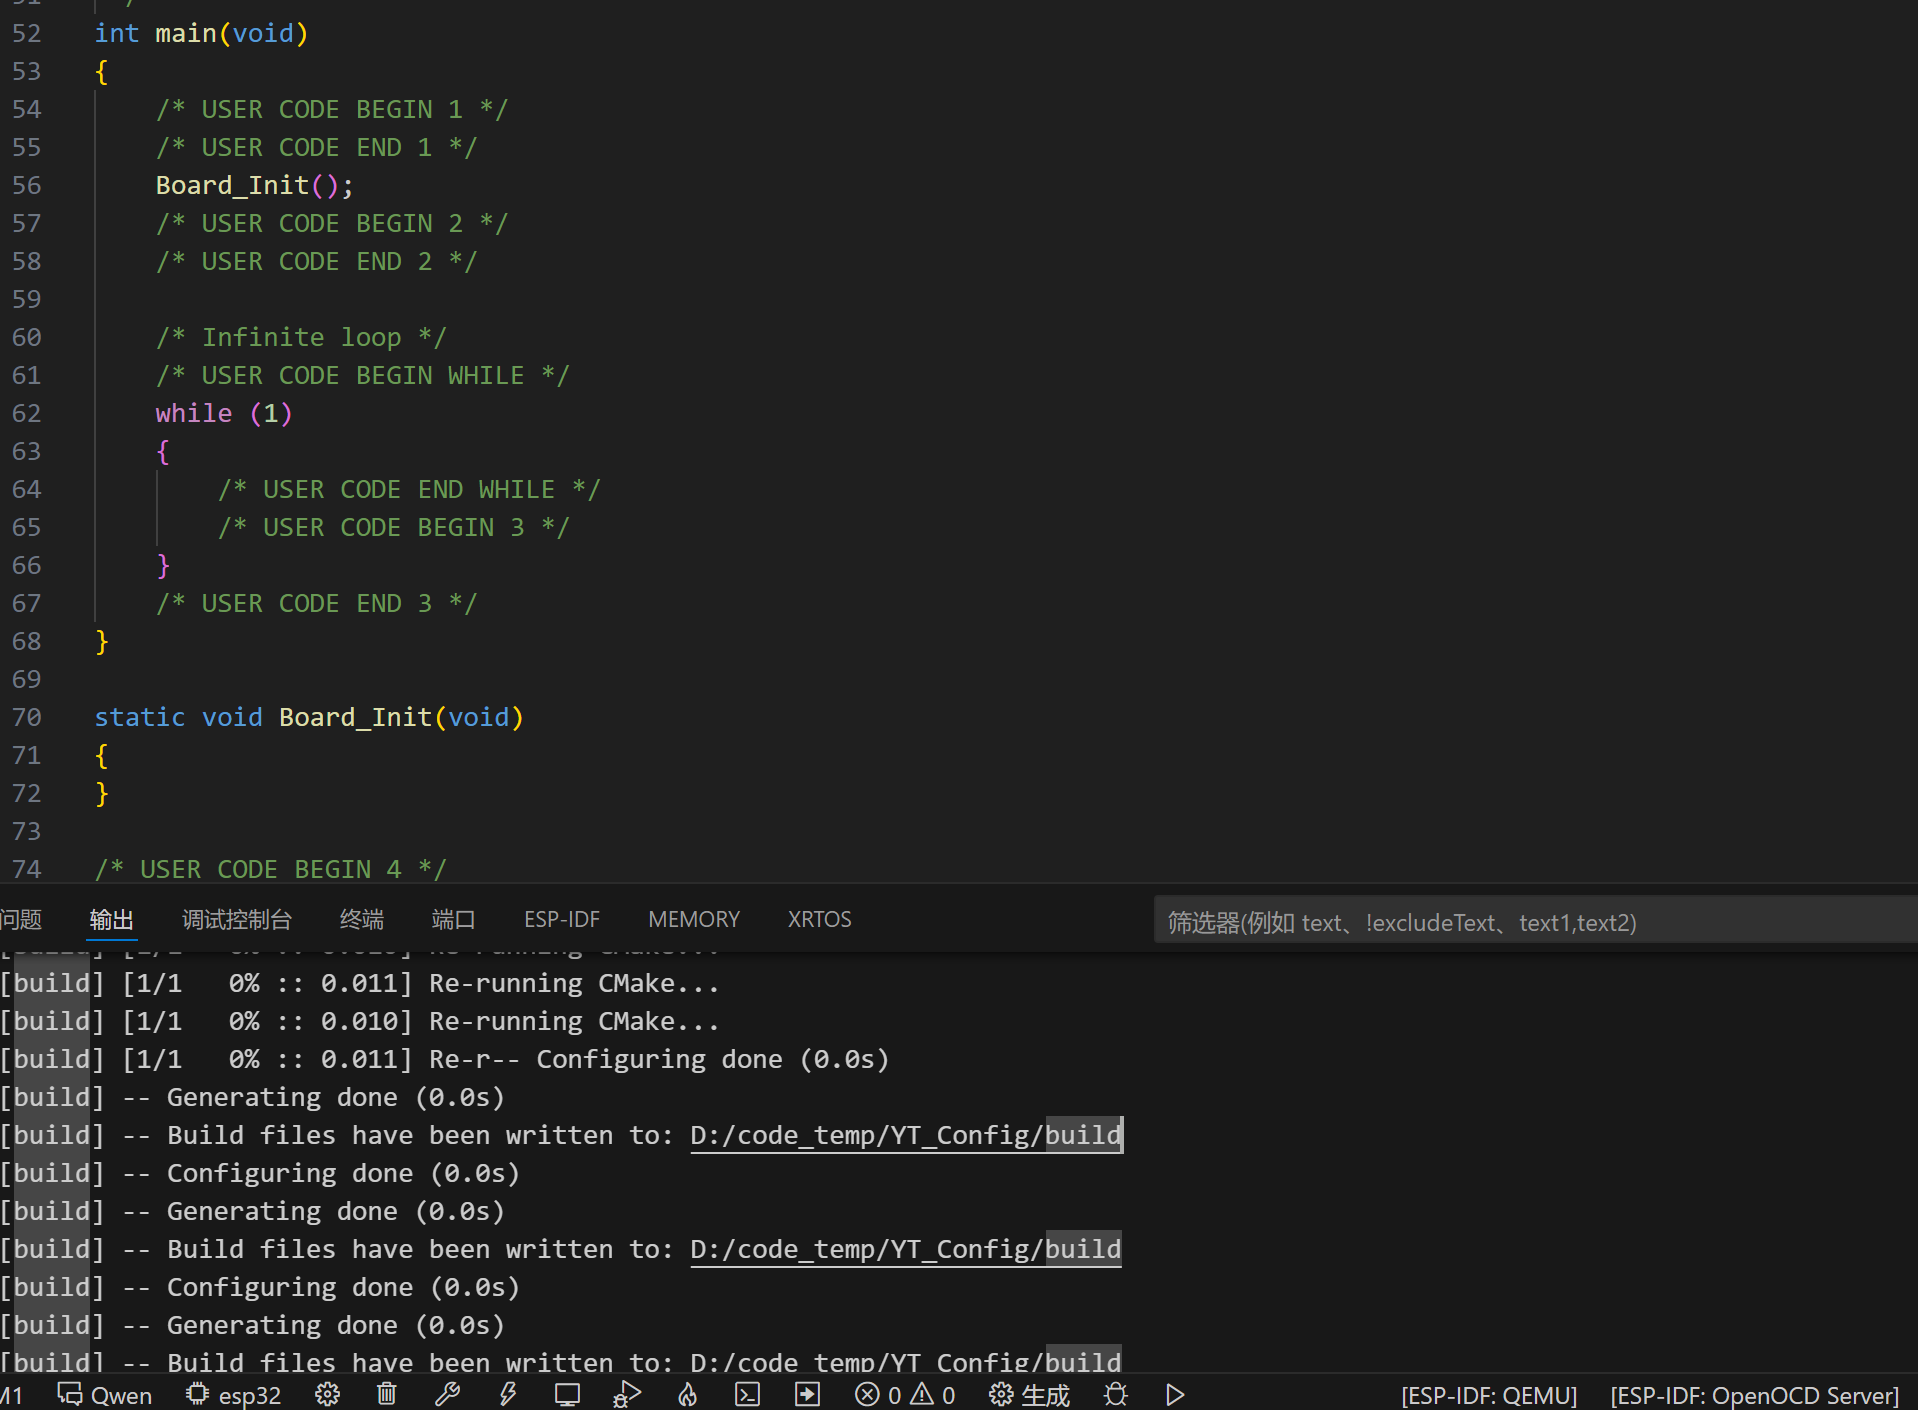Image resolution: width=1918 pixels, height=1410 pixels.
Task: Click the closing brace on line 68
Action: coord(101,641)
